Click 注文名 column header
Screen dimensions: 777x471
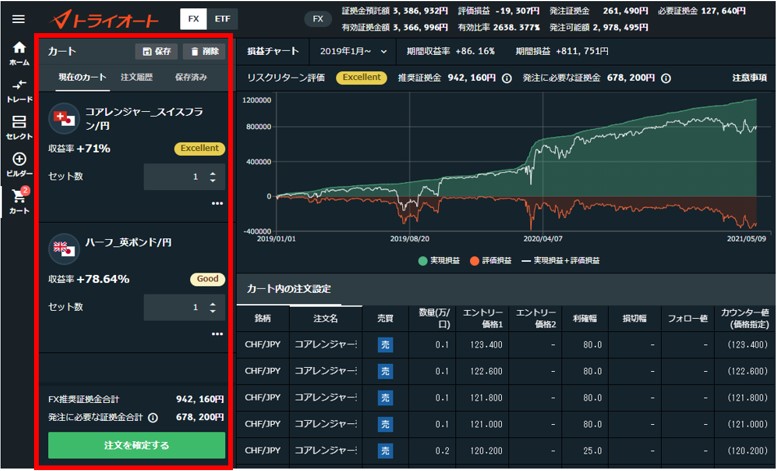pyautogui.click(x=326, y=319)
